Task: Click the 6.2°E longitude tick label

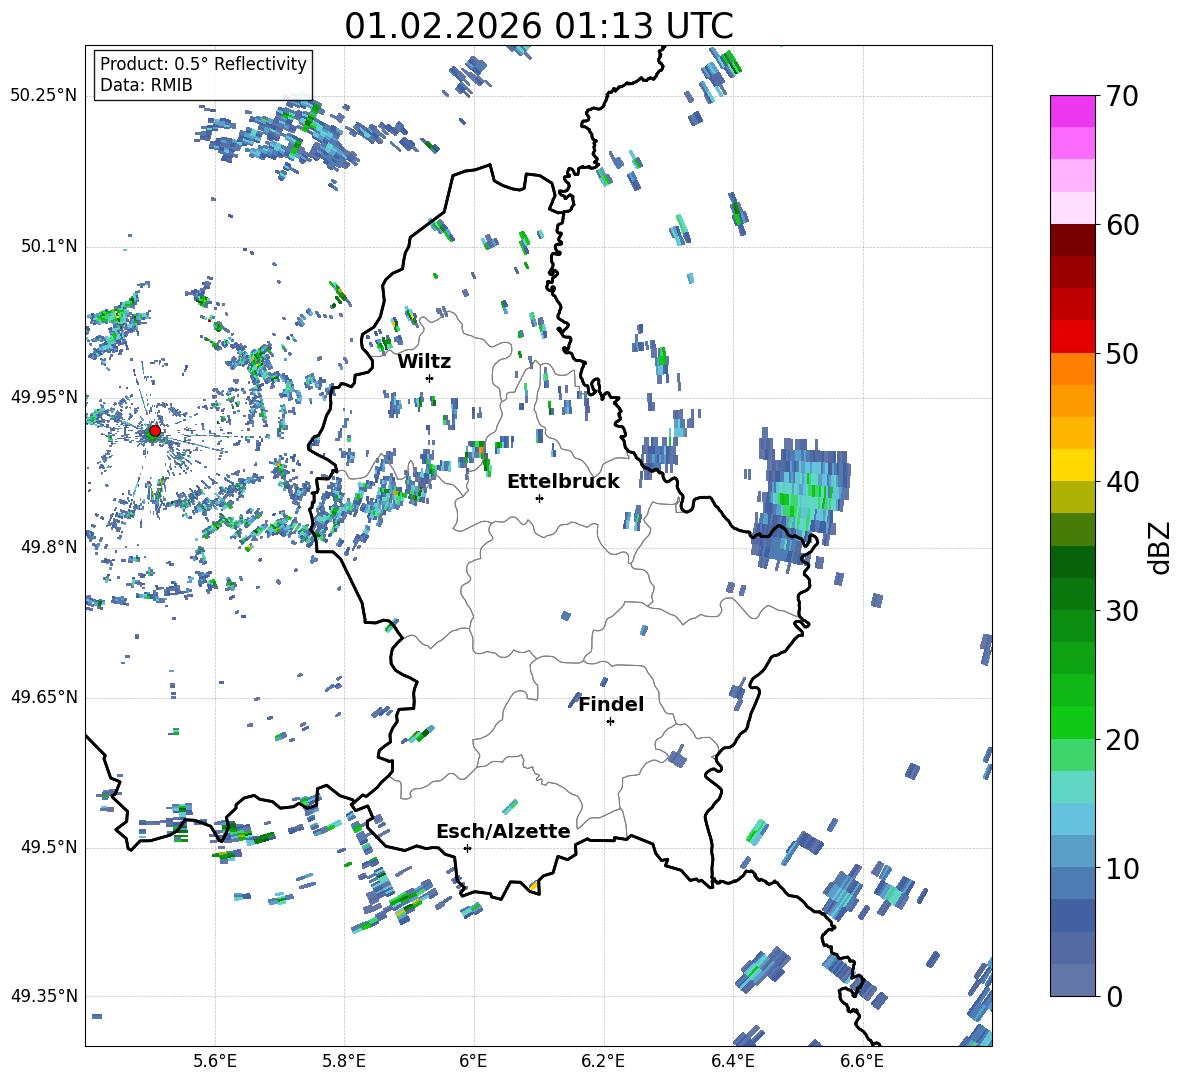Action: (x=603, y=1060)
